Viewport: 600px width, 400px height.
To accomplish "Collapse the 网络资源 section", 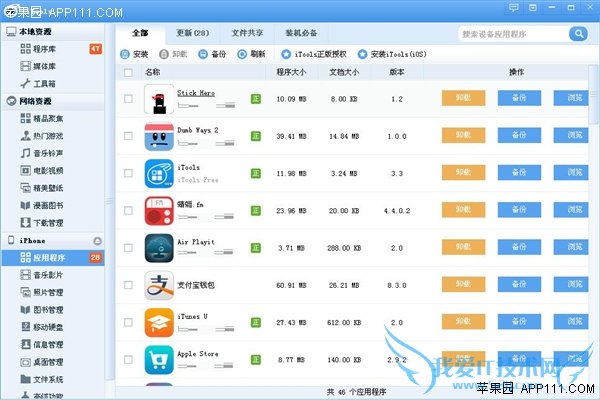I will (53, 101).
